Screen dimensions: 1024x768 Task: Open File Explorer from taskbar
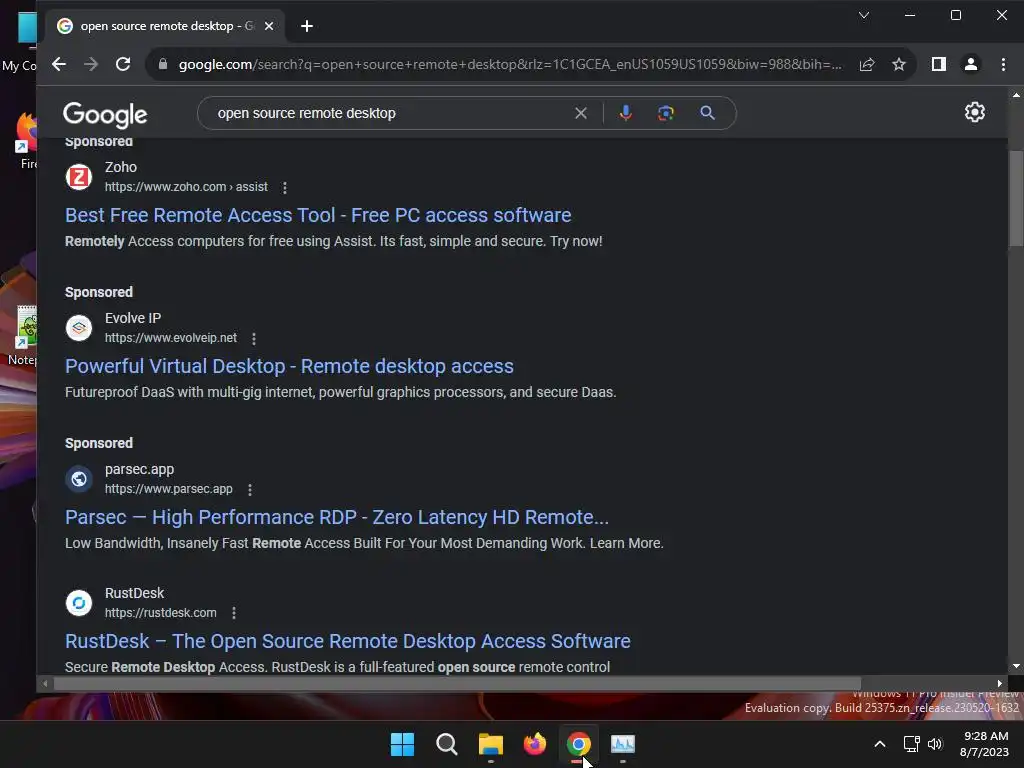point(490,744)
